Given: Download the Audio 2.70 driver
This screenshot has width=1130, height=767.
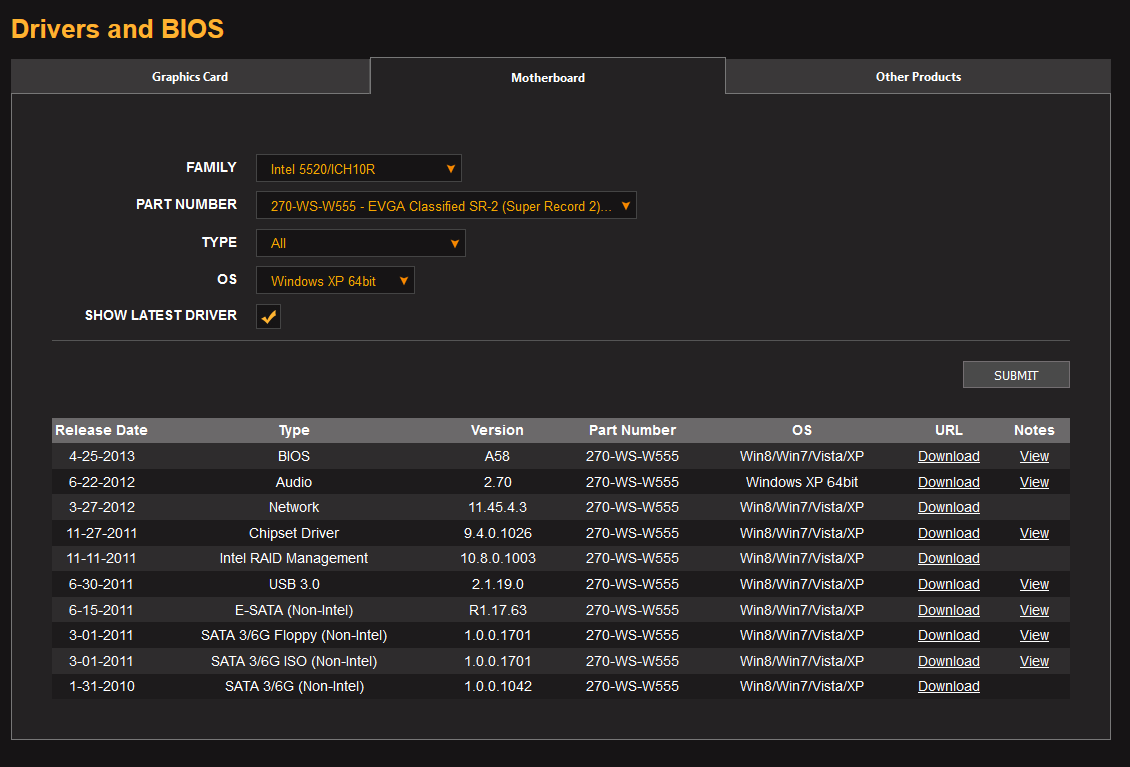Looking at the screenshot, I should point(948,482).
